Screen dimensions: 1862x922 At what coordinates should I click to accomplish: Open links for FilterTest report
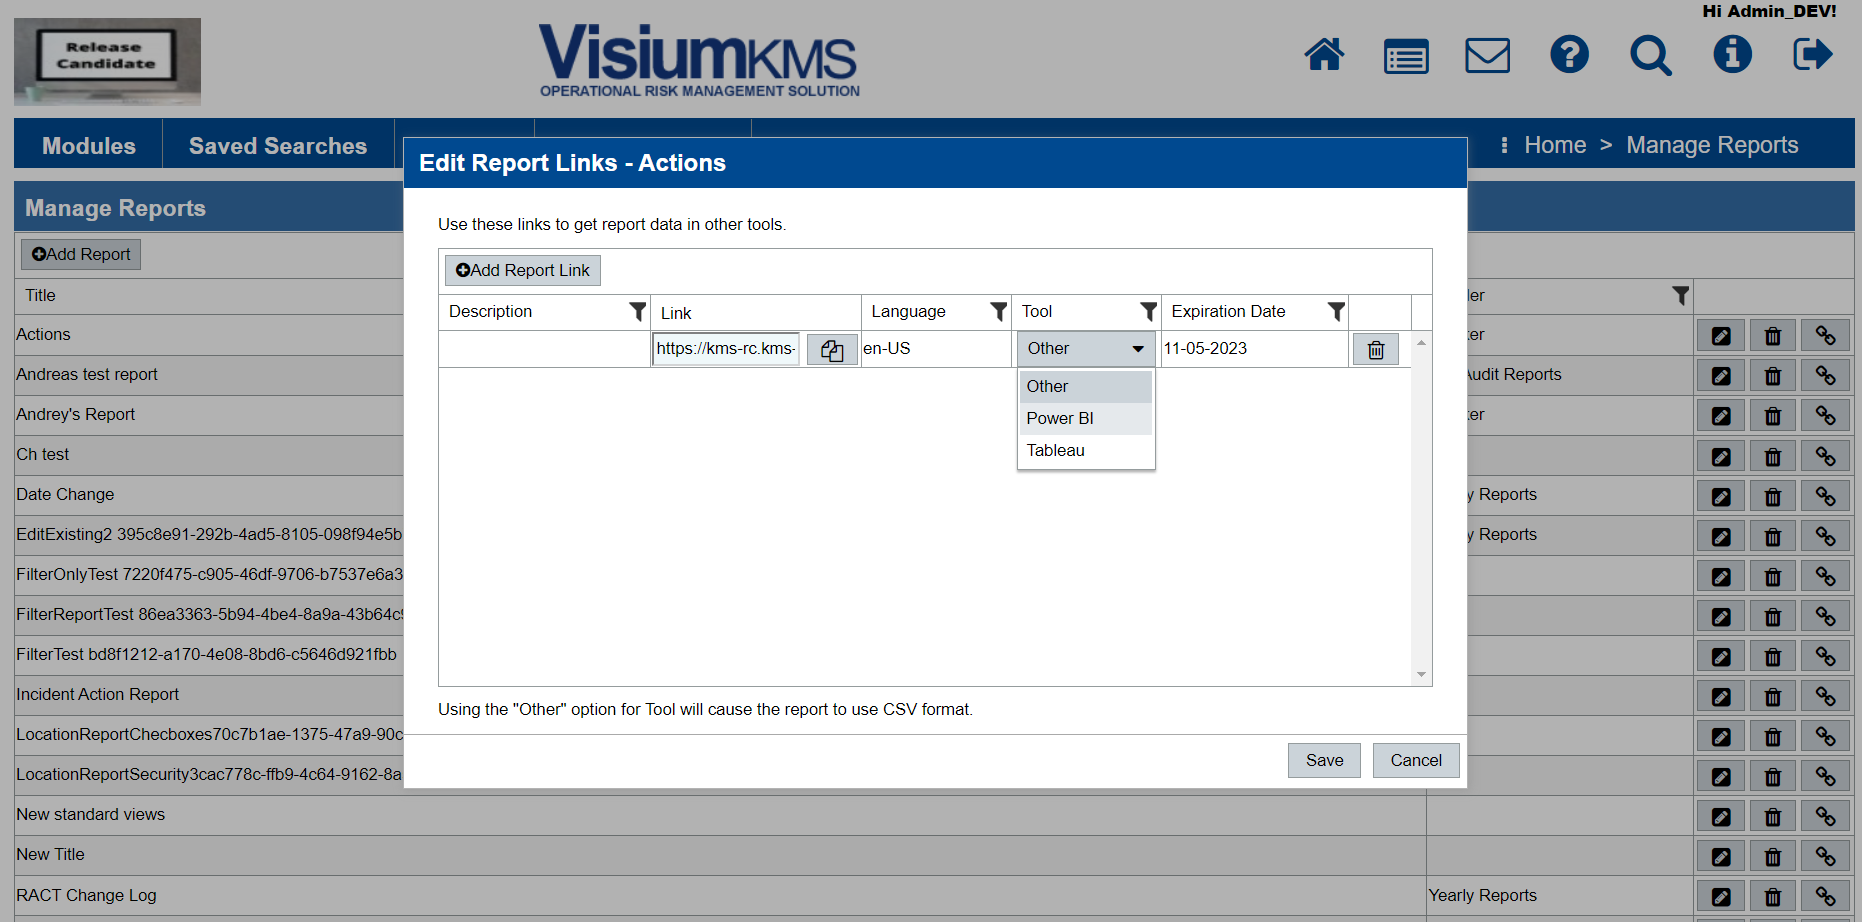coord(1826,656)
